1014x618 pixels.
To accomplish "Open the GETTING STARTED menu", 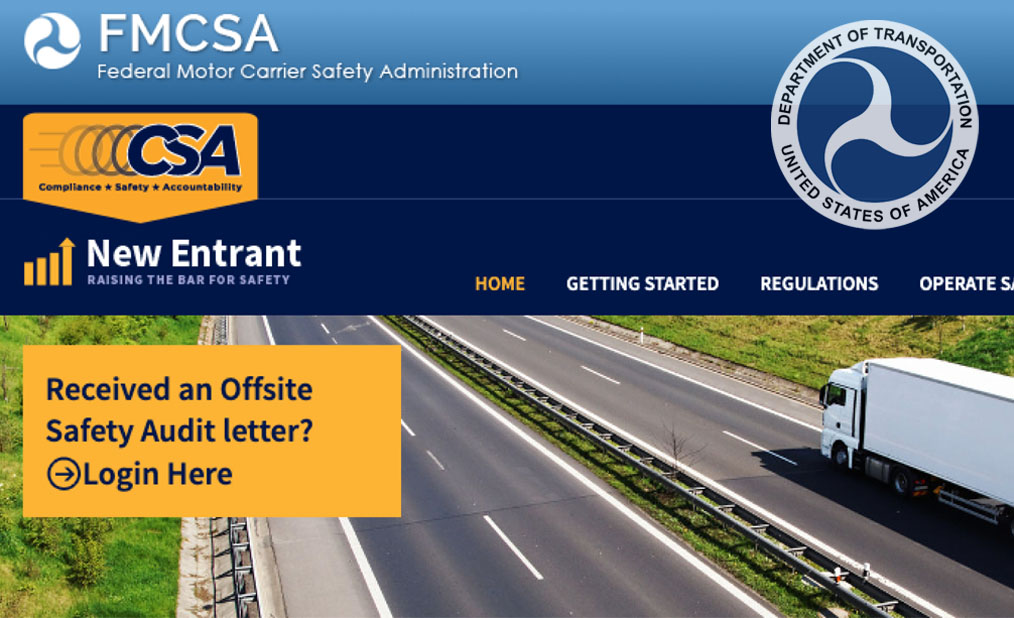I will (642, 284).
